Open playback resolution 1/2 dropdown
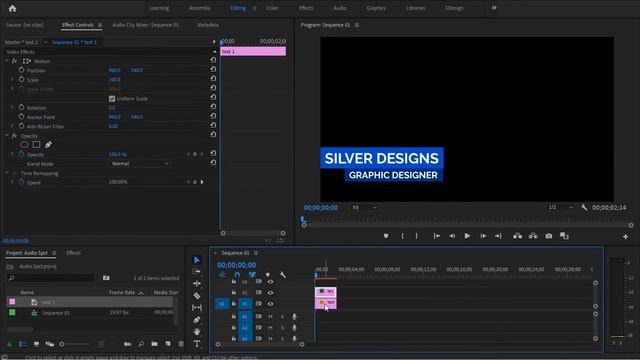Screen dimensions: 640x360 pyautogui.click(x=560, y=207)
